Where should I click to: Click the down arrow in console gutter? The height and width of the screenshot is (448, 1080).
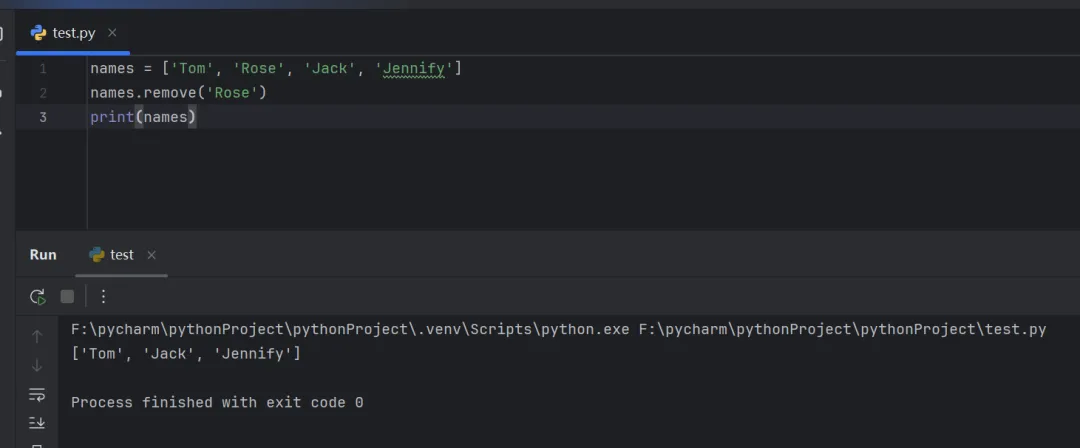(37, 365)
